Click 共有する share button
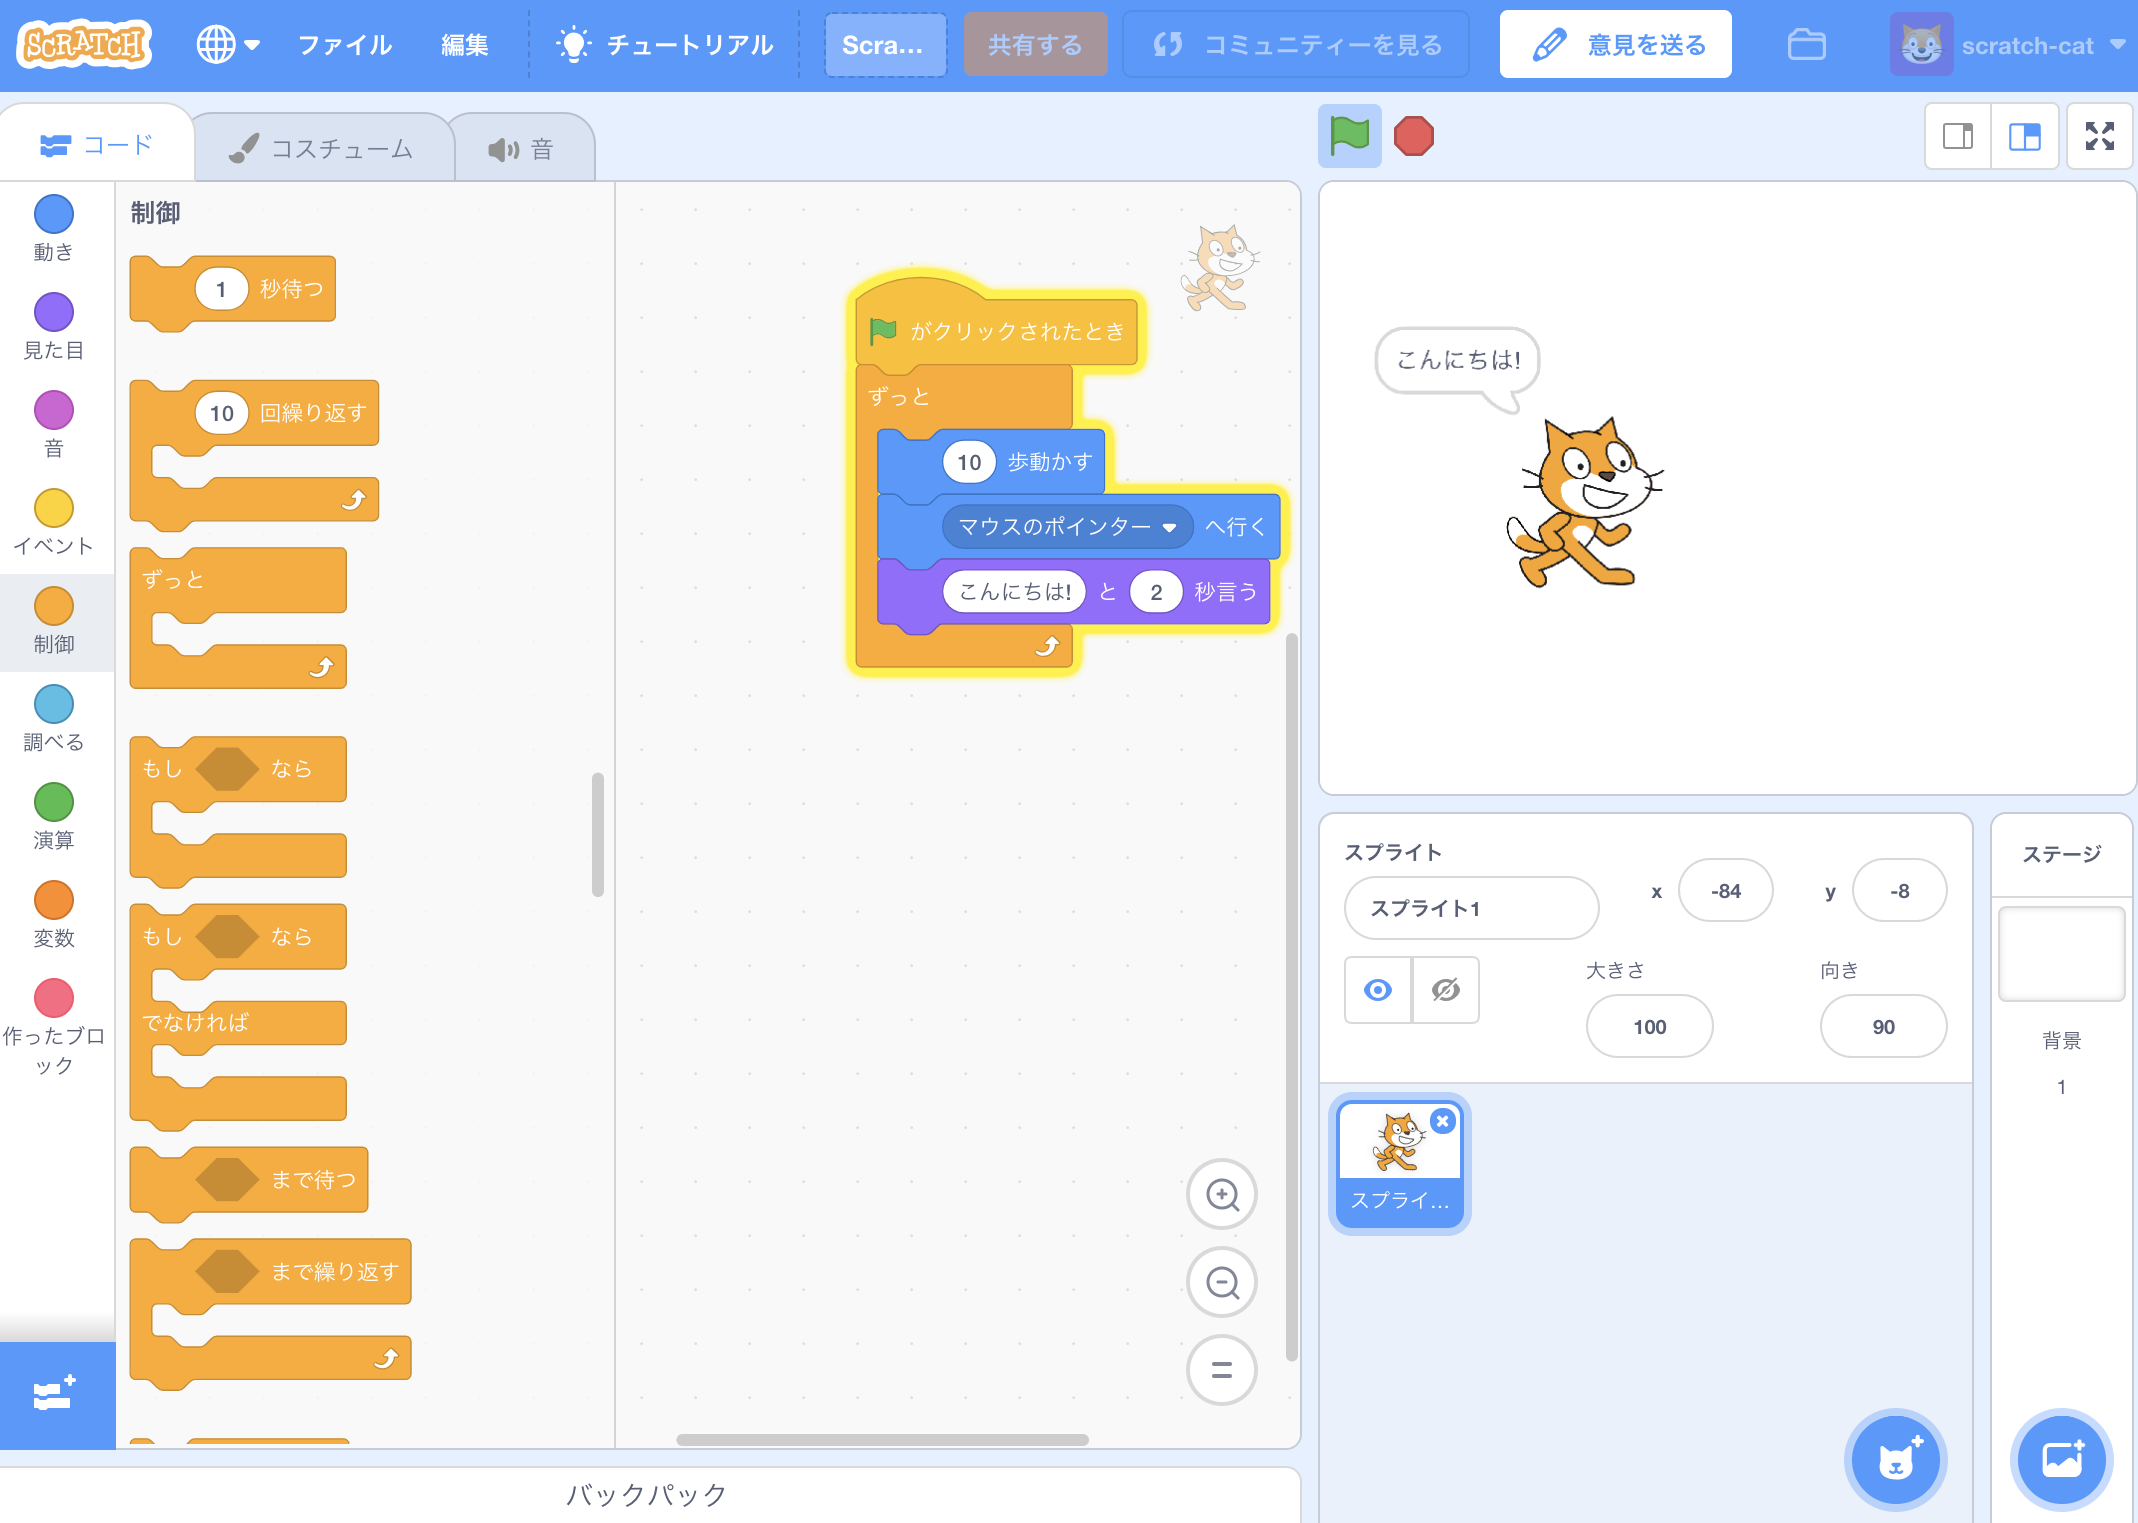This screenshot has height=1523, width=2138. pyautogui.click(x=1030, y=45)
